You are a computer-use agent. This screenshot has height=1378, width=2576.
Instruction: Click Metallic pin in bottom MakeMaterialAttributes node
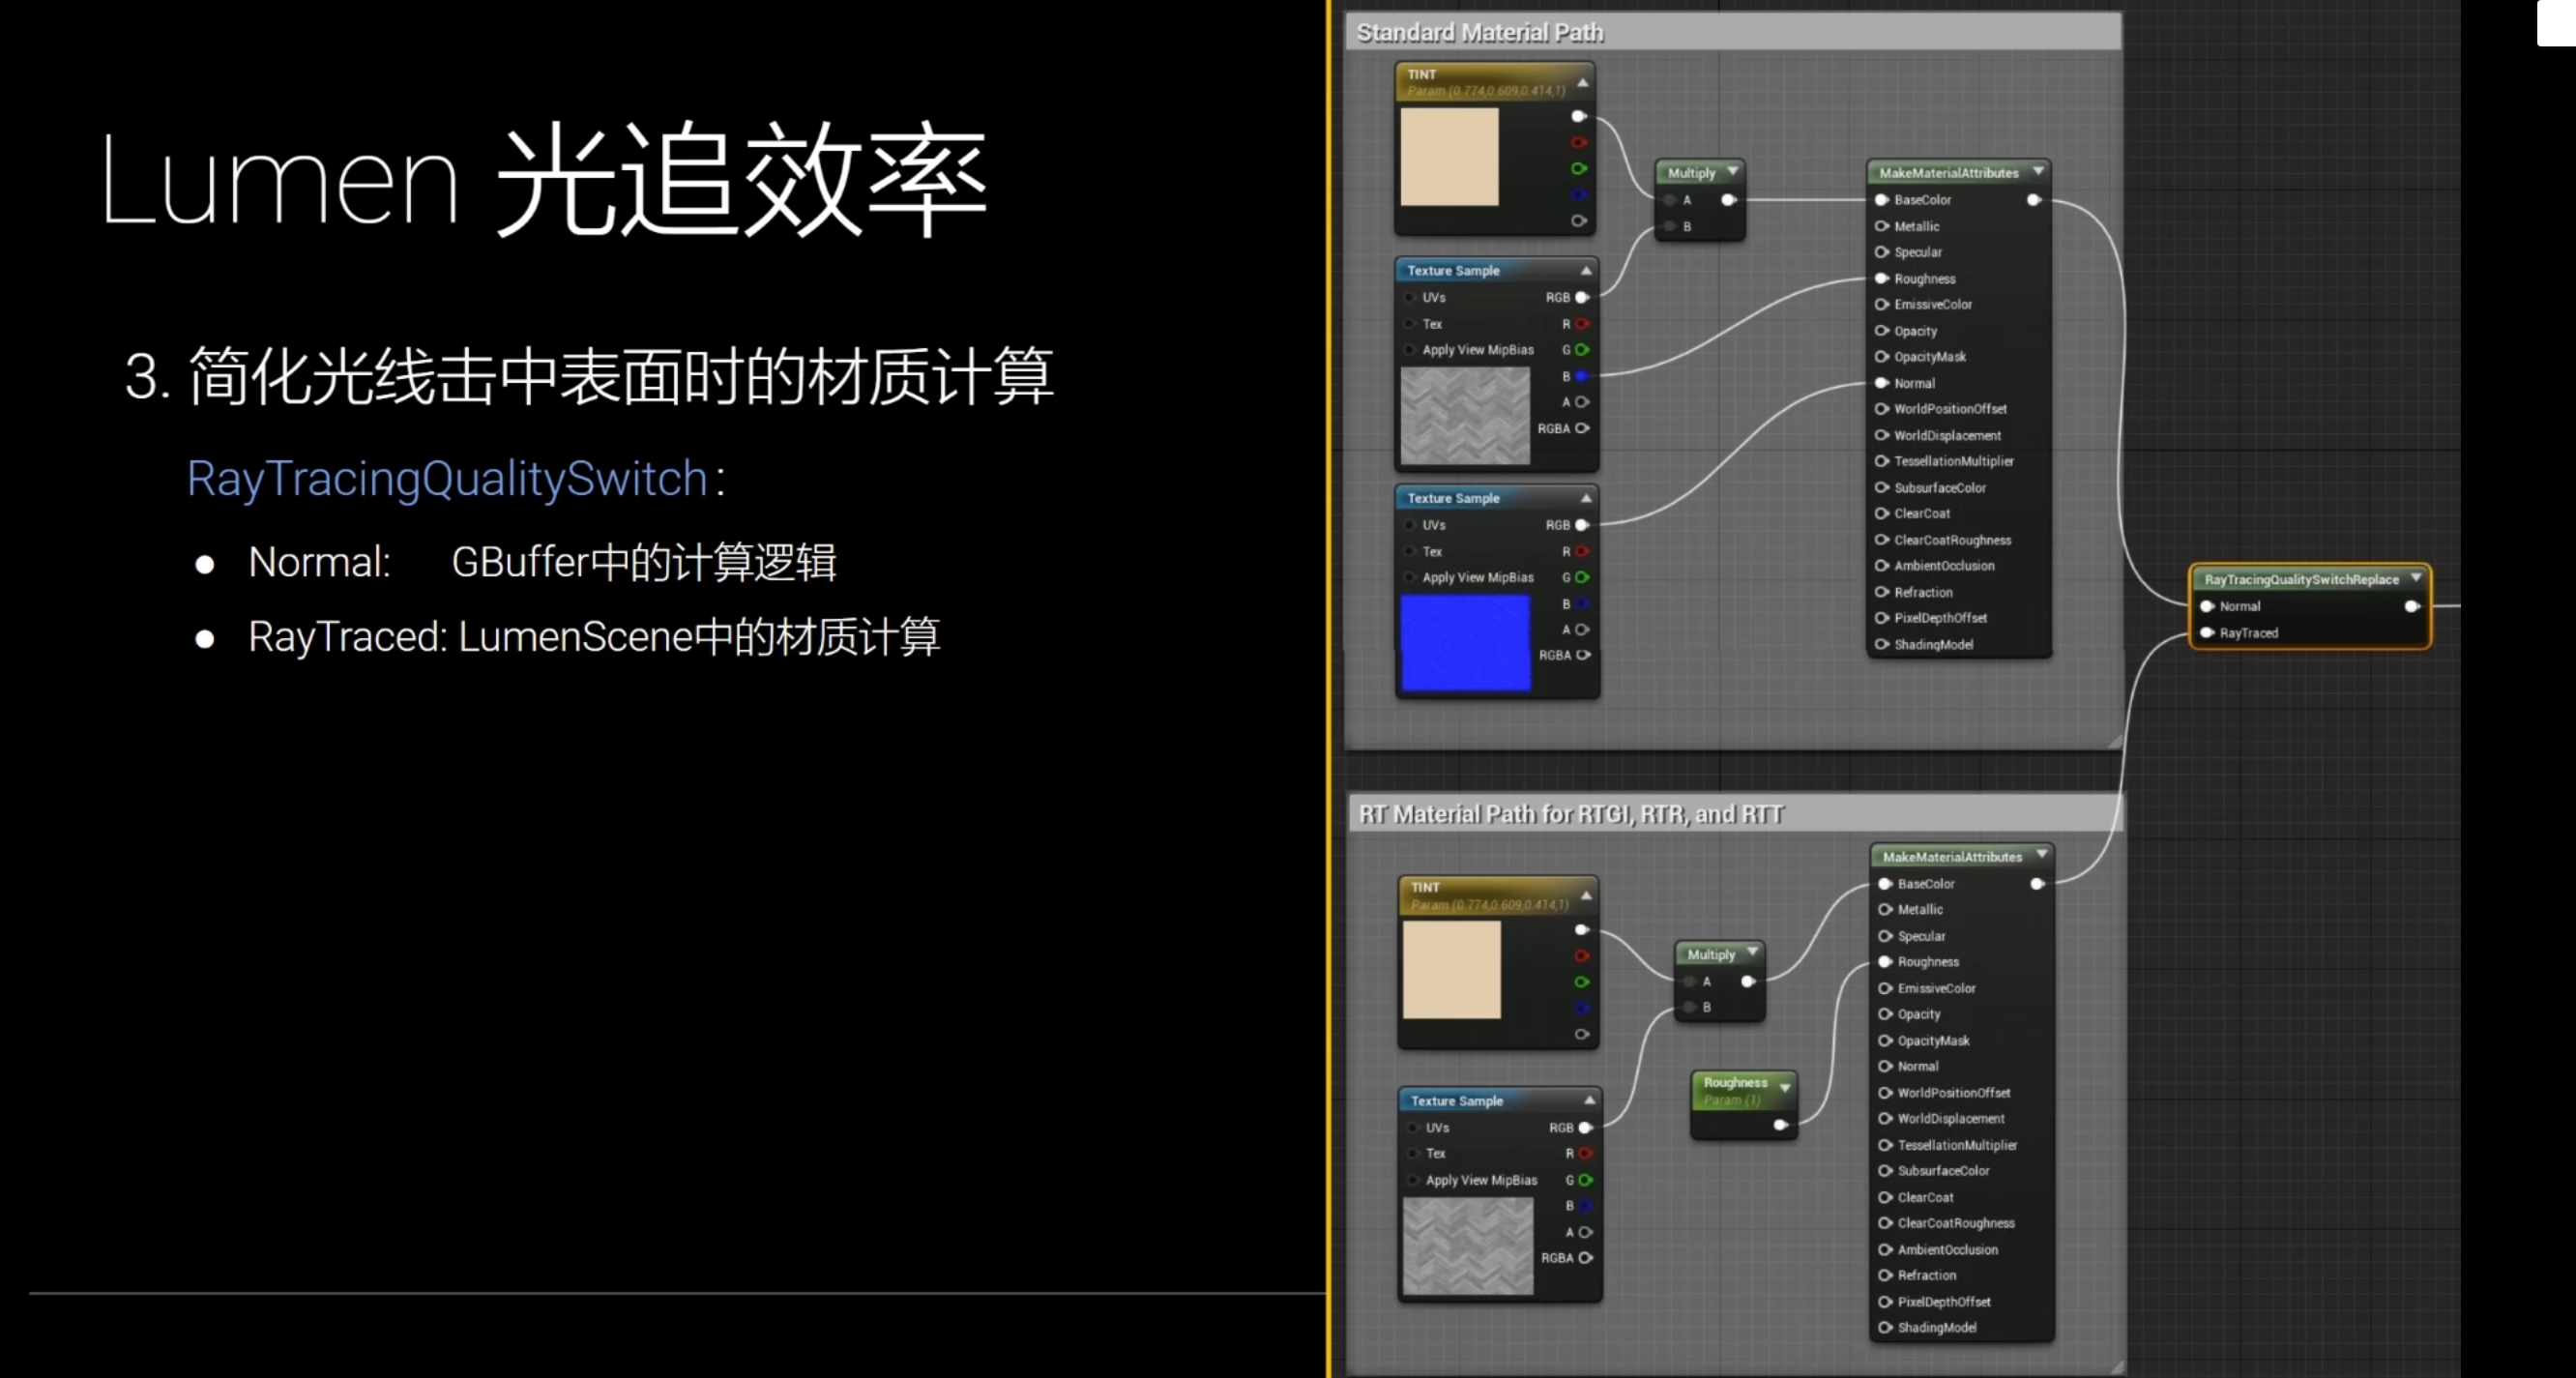pyautogui.click(x=1885, y=910)
